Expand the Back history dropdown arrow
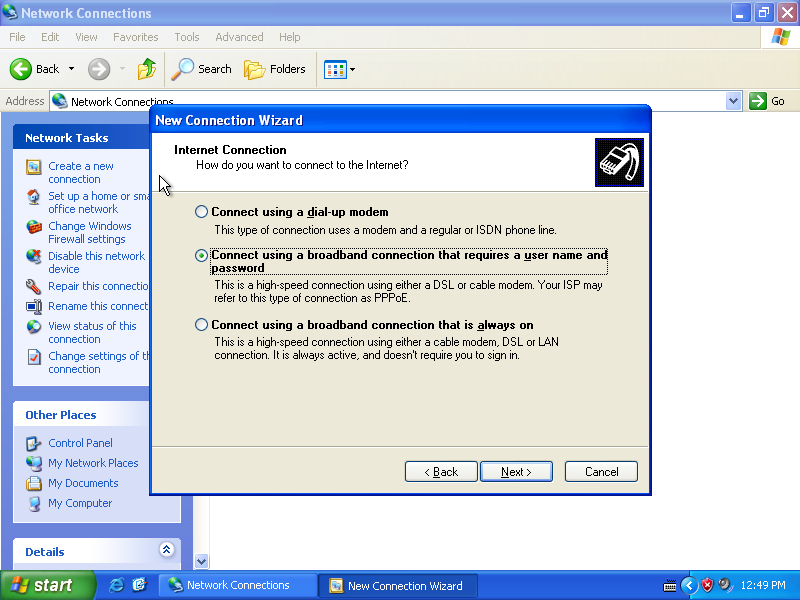 click(x=71, y=69)
